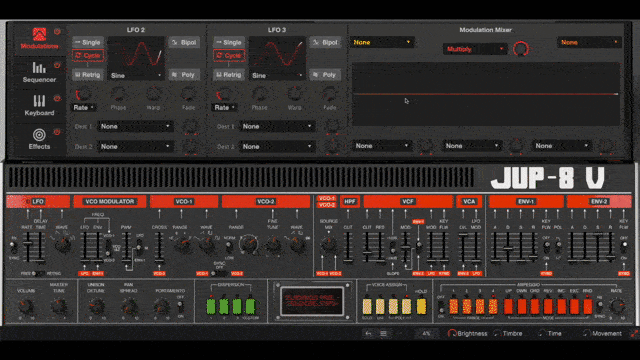The image size is (640, 360).
Task: Click the UNISON DETUNE knob
Action: click(96, 306)
